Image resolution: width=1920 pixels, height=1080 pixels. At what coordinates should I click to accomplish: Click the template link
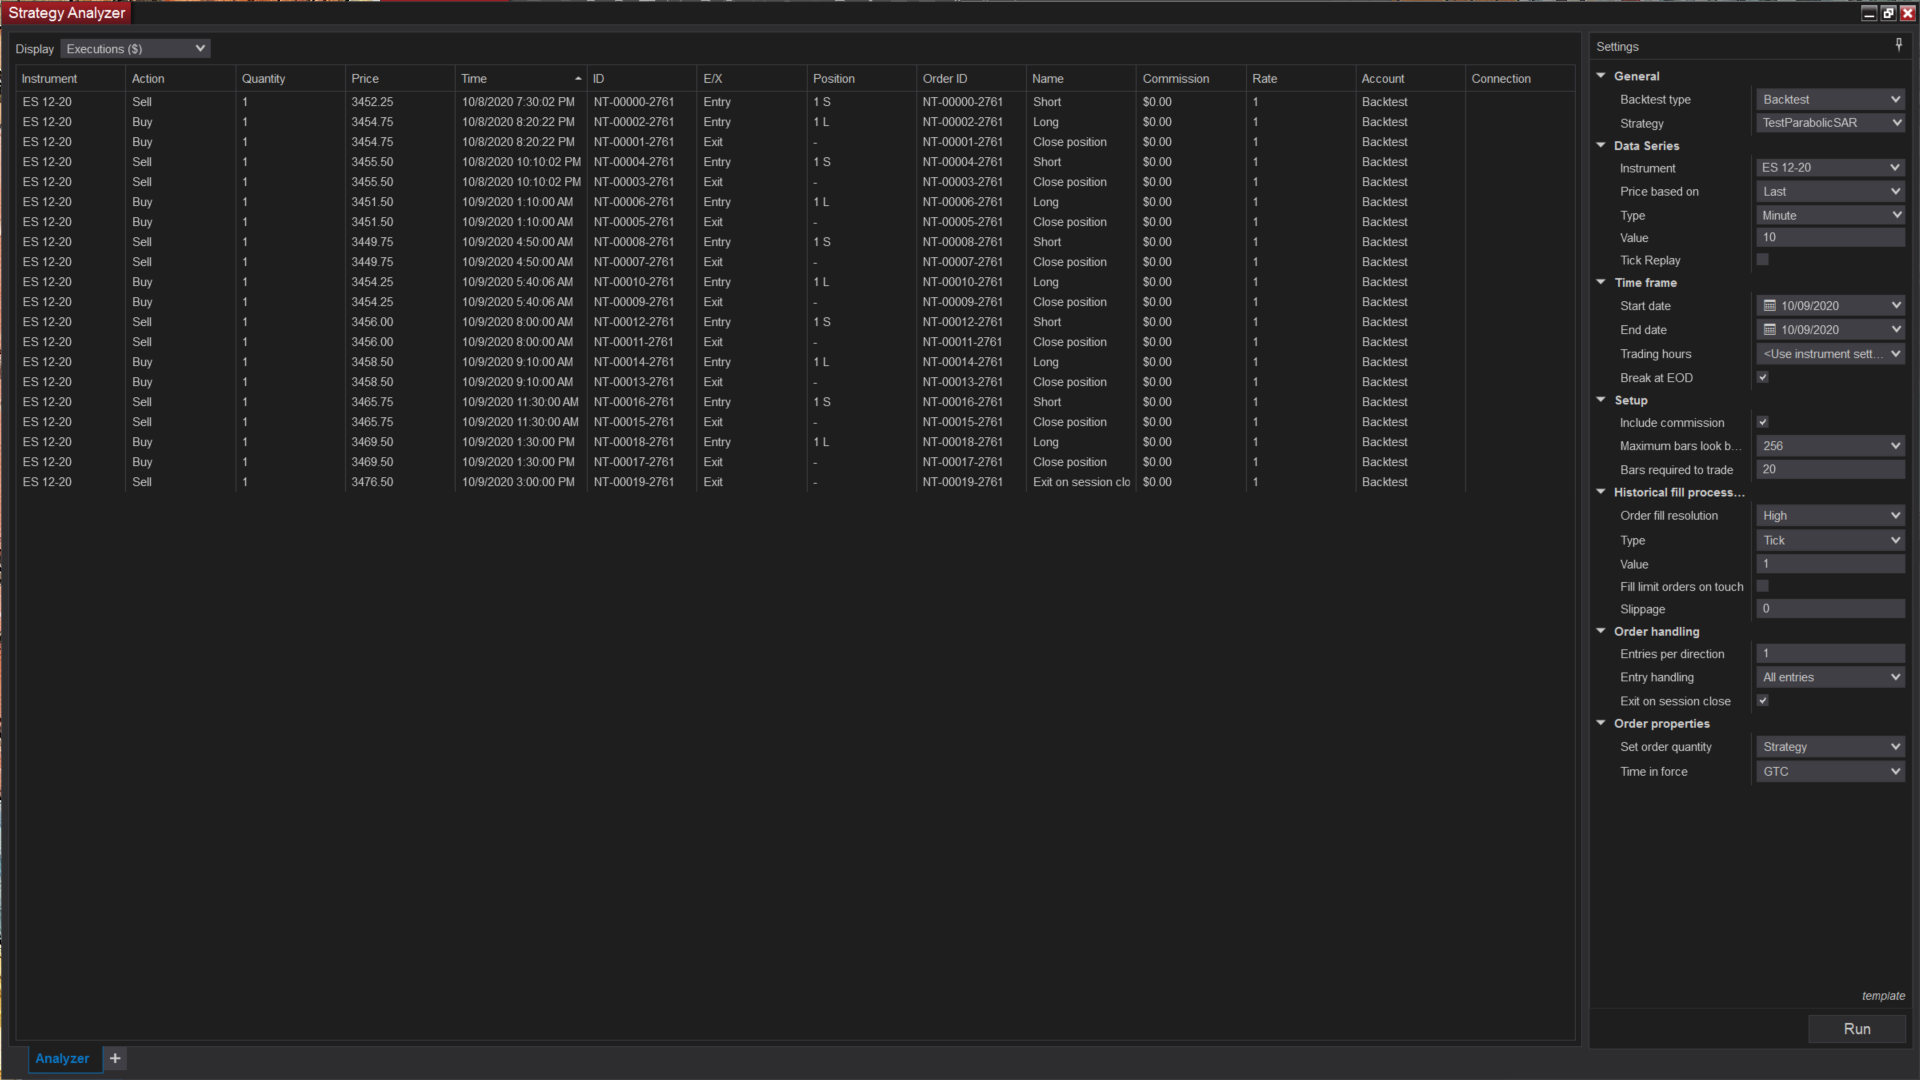[1883, 996]
